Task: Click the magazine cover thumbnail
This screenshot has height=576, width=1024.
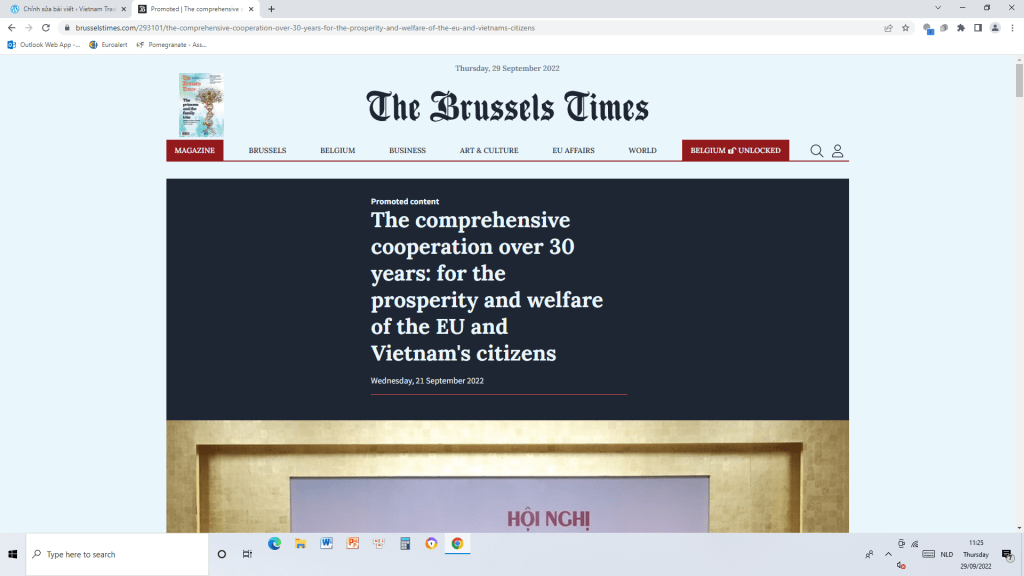Action: point(201,105)
